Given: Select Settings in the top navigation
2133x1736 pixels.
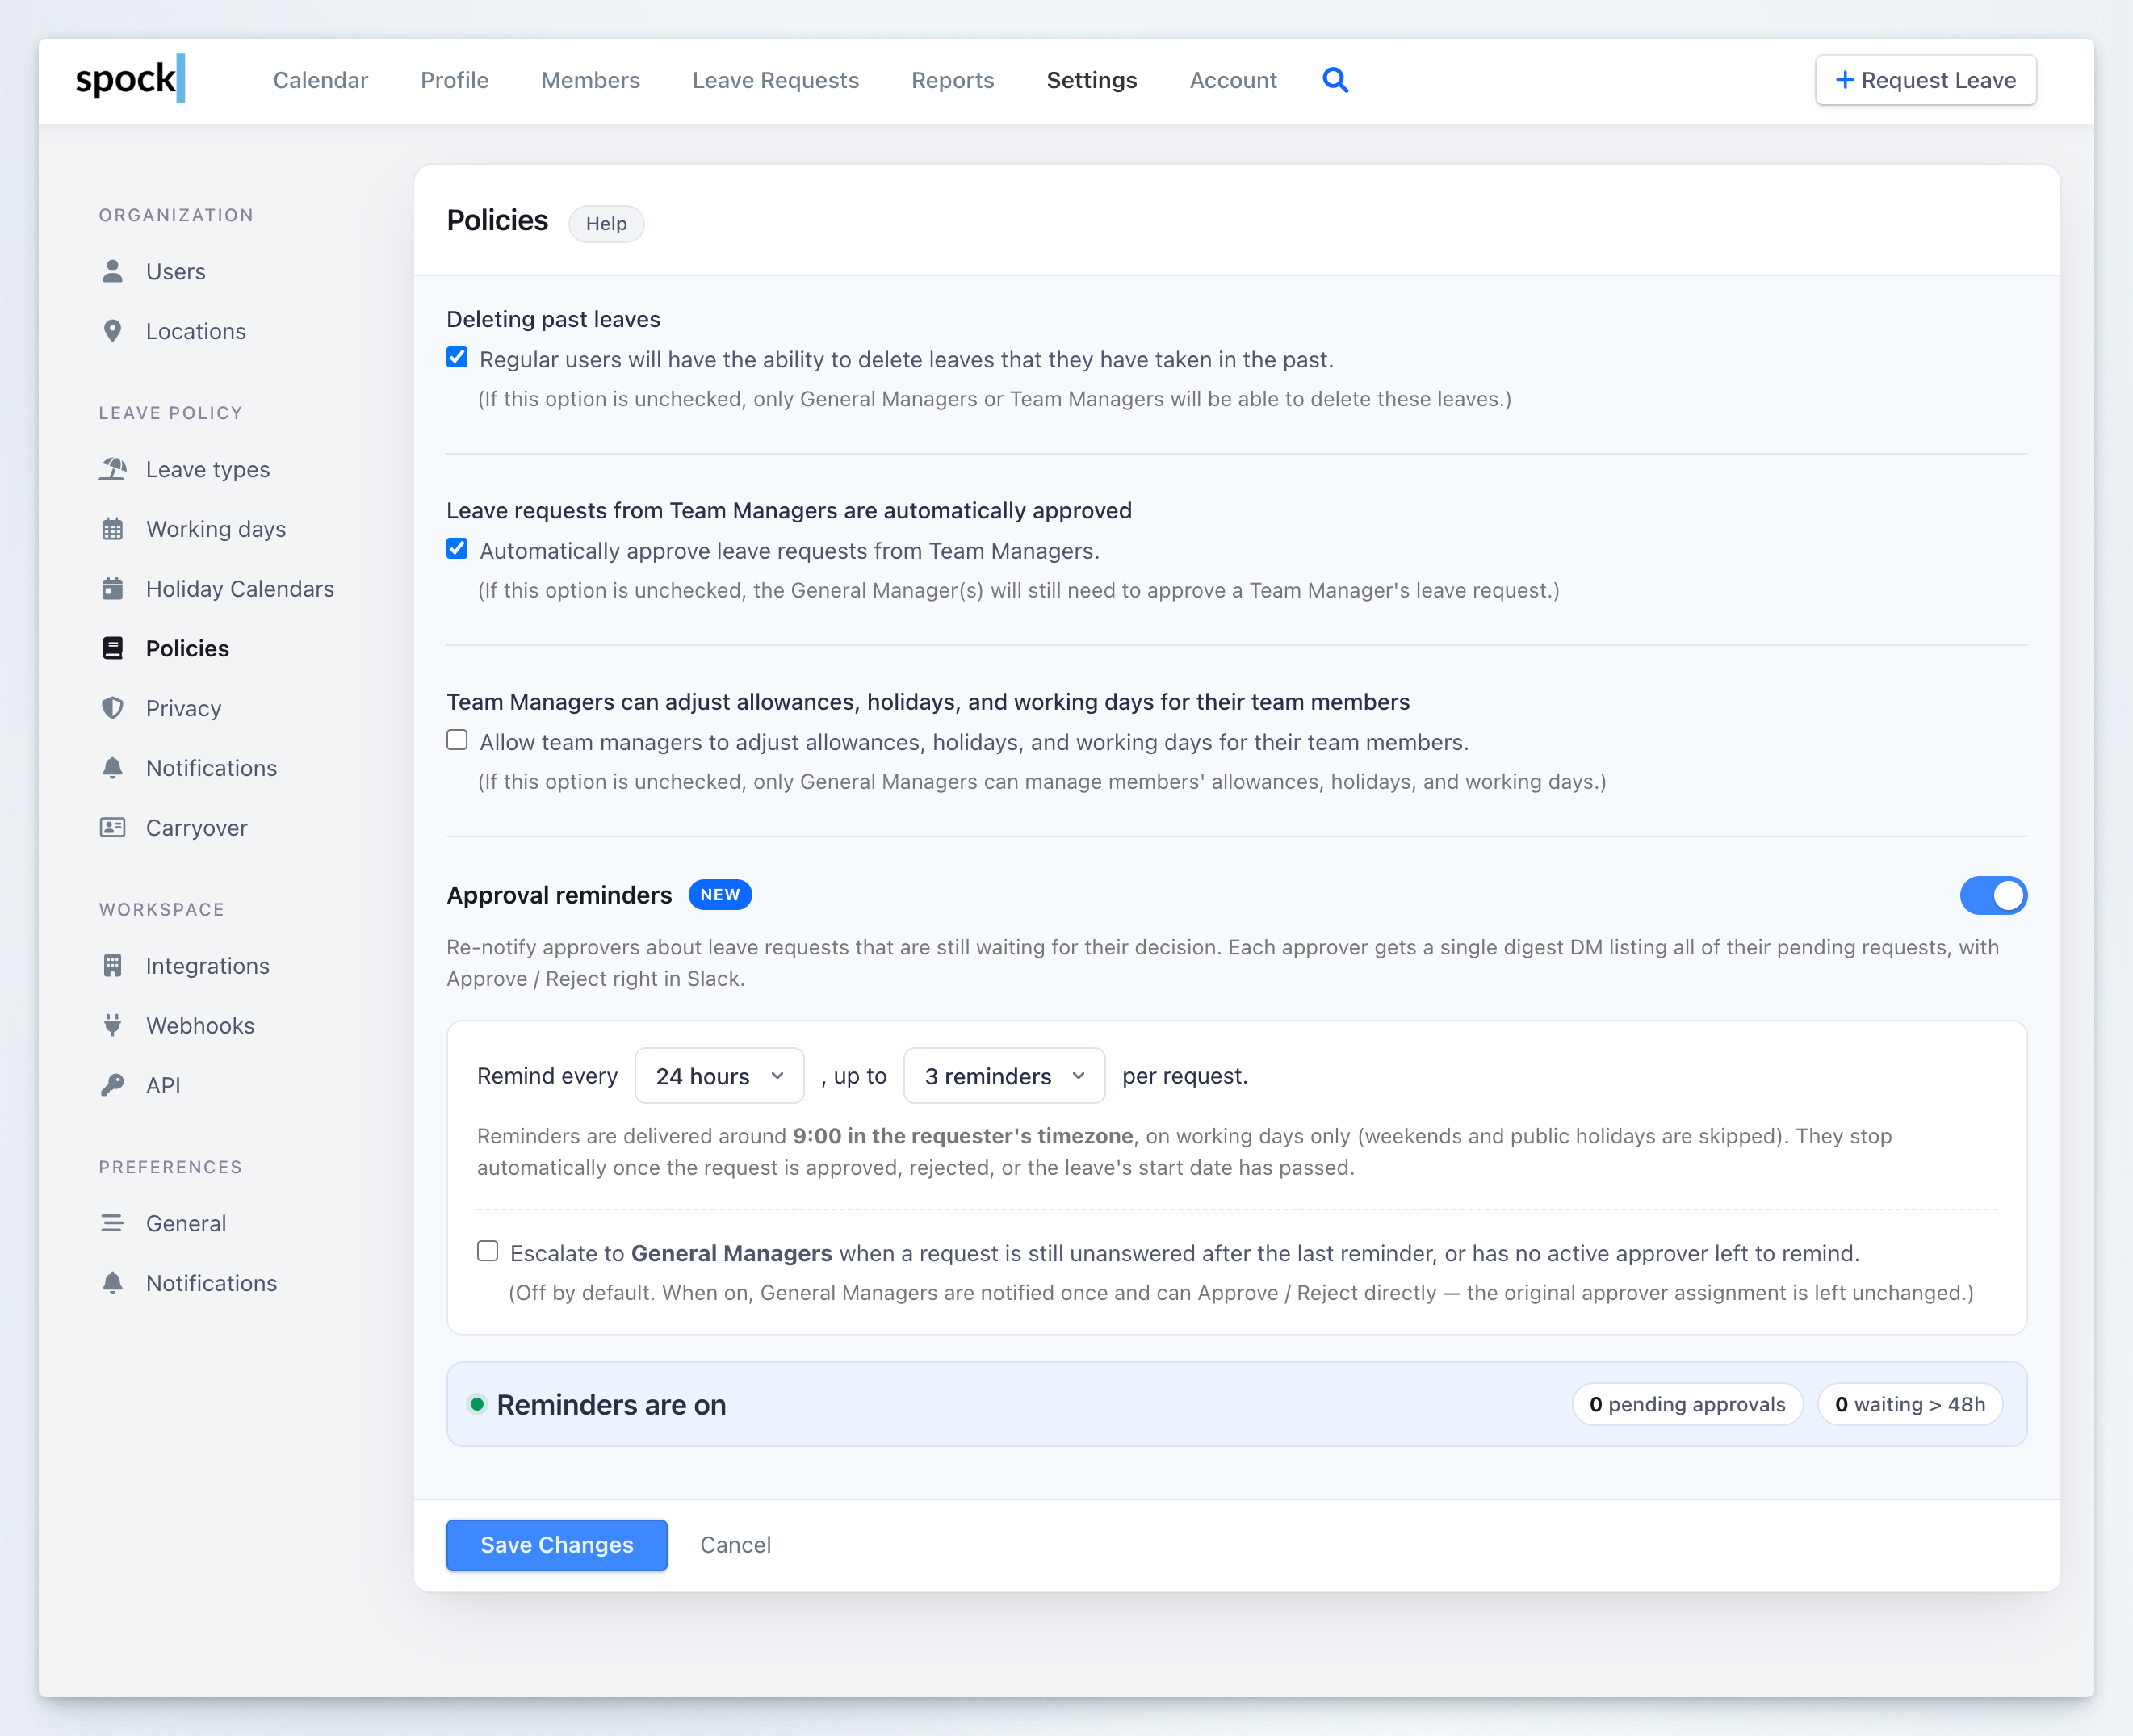Looking at the screenshot, I should tap(1091, 80).
